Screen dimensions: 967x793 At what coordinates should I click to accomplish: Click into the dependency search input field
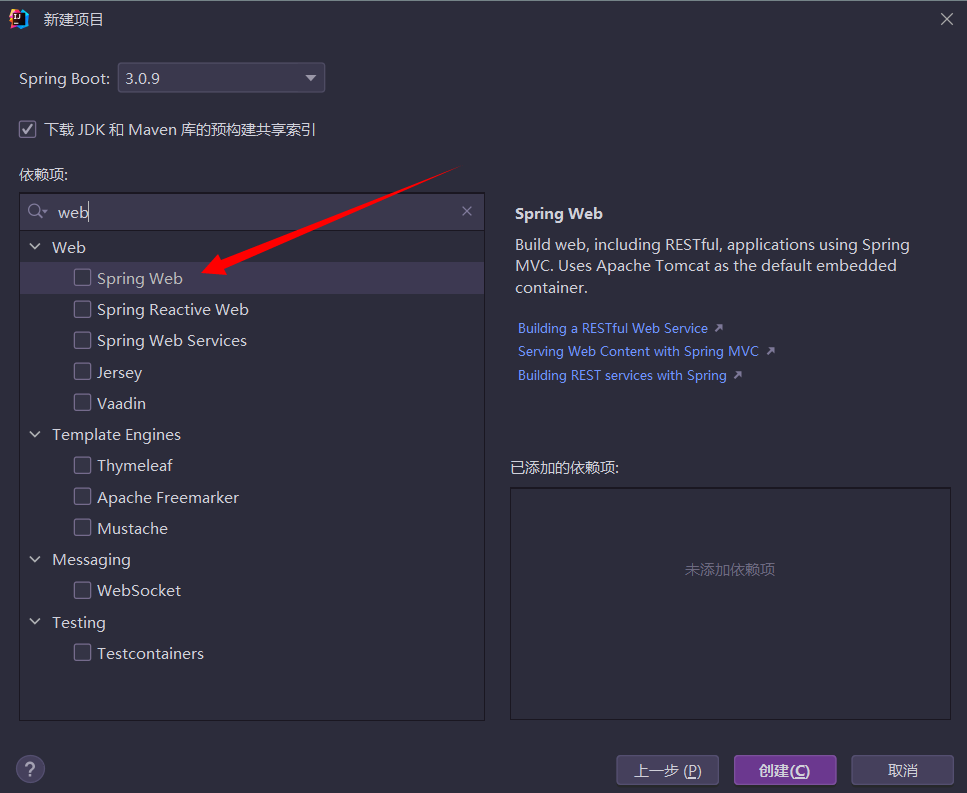point(250,212)
